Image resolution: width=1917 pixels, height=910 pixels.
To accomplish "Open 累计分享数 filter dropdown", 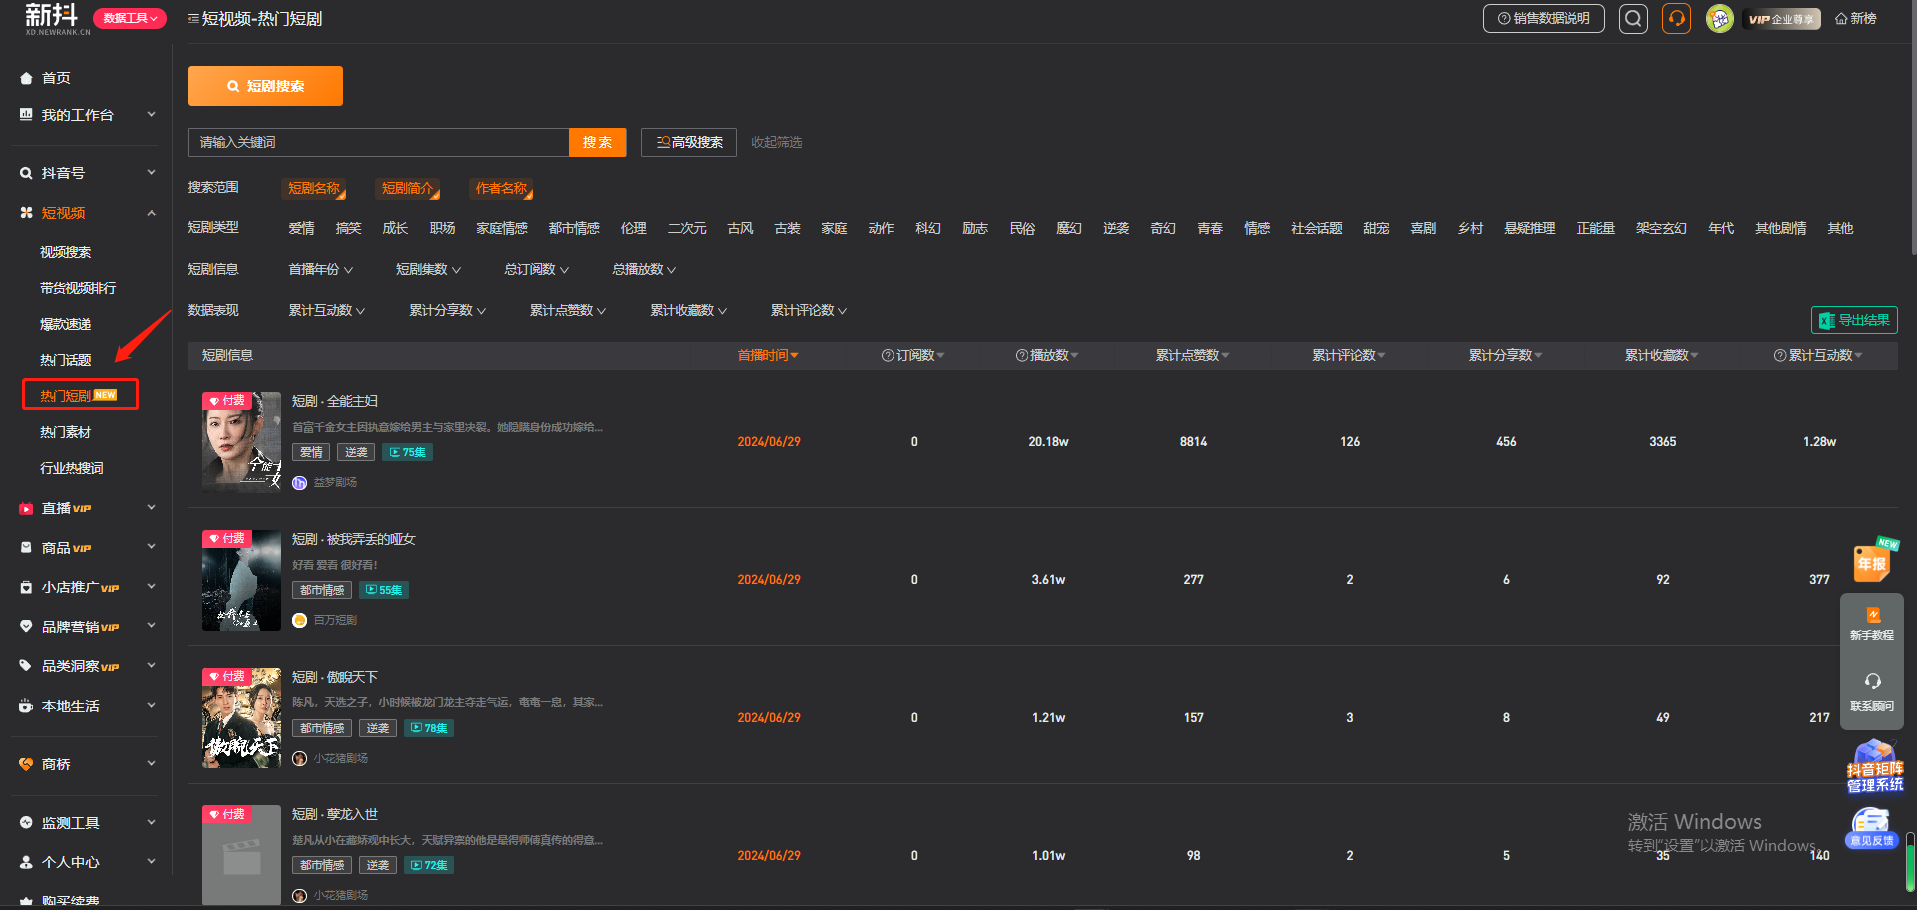I will [x=447, y=310].
